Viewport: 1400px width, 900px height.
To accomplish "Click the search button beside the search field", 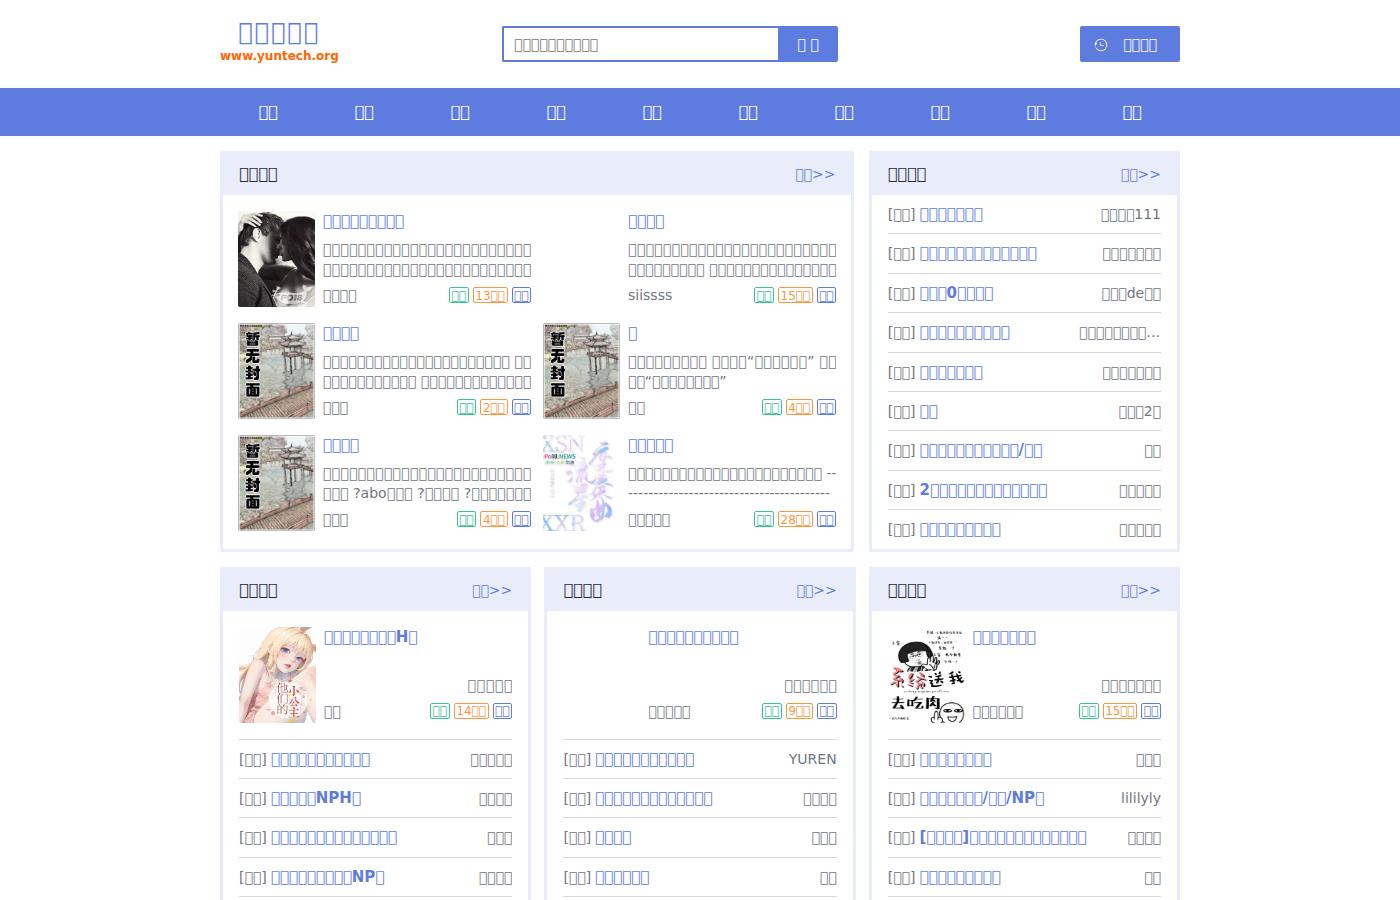I will [808, 44].
